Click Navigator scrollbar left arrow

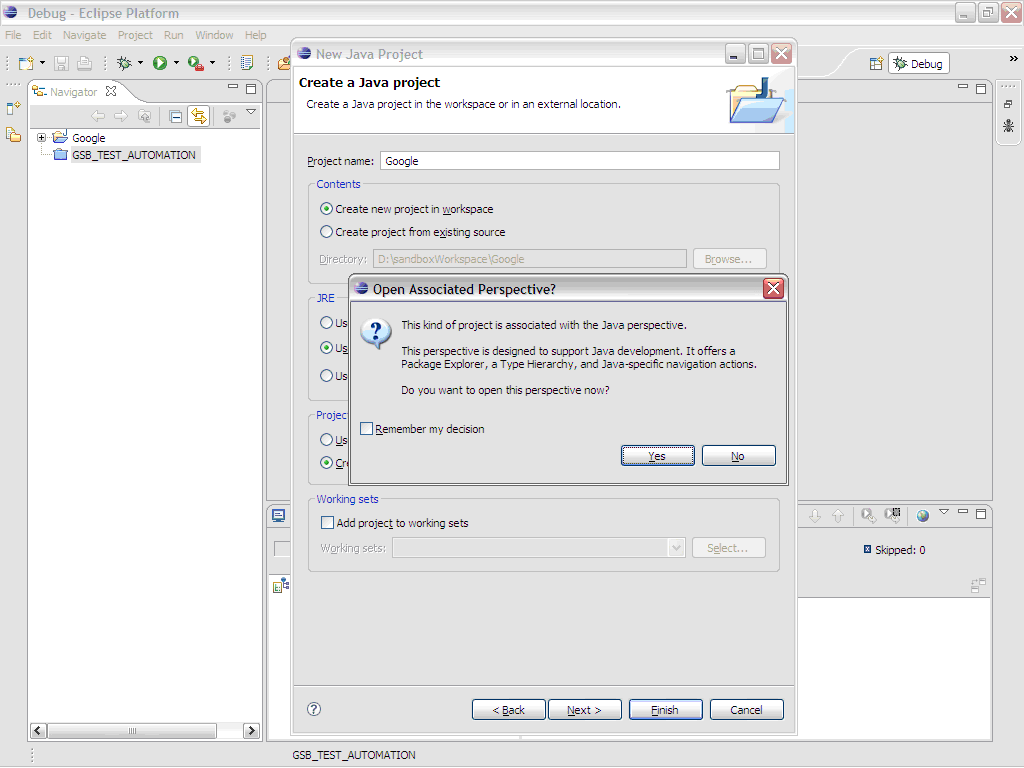click(x=38, y=730)
